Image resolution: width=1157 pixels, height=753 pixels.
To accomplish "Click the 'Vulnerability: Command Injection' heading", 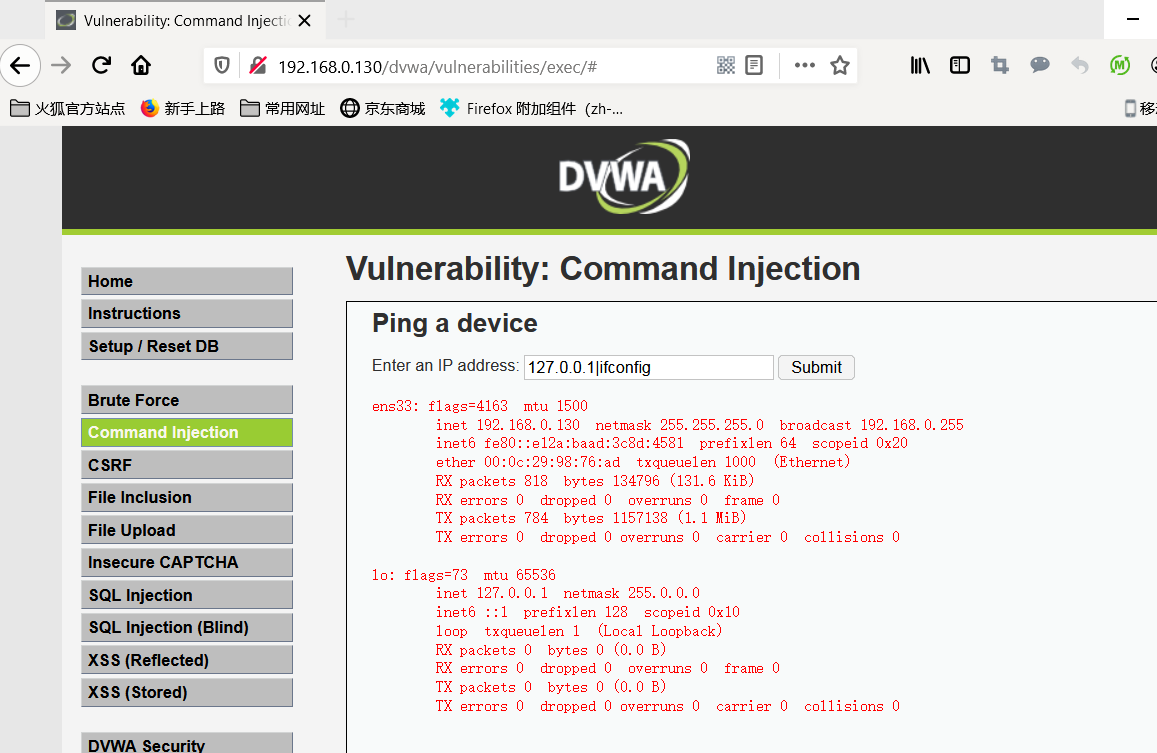I will tap(603, 269).
